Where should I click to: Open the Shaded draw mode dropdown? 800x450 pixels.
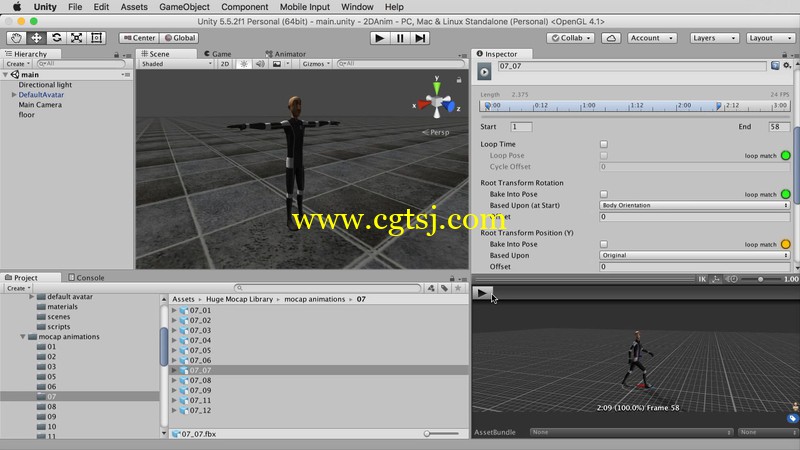(x=176, y=64)
